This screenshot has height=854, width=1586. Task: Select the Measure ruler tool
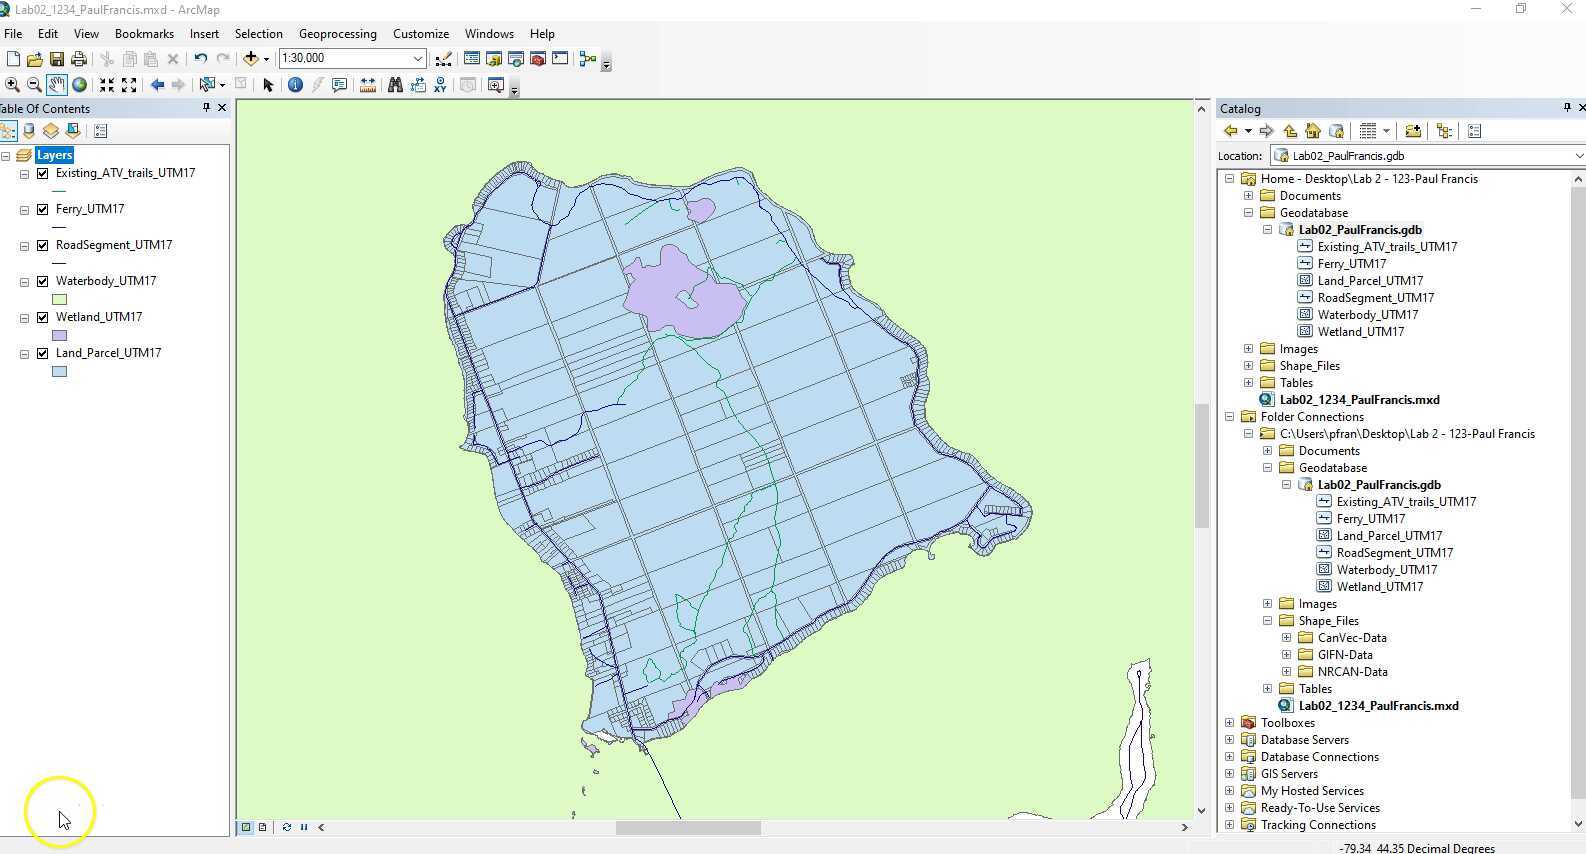pyautogui.click(x=368, y=85)
